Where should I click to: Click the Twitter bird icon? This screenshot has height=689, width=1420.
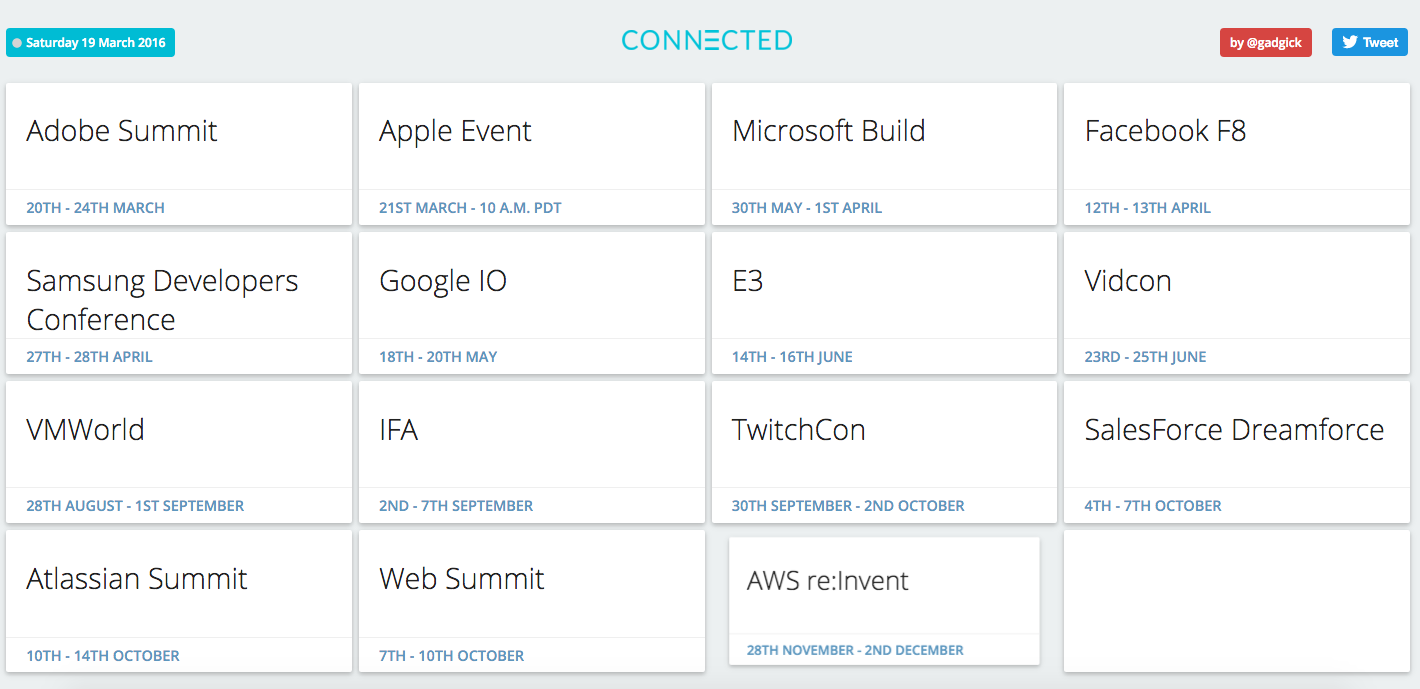tap(1350, 42)
